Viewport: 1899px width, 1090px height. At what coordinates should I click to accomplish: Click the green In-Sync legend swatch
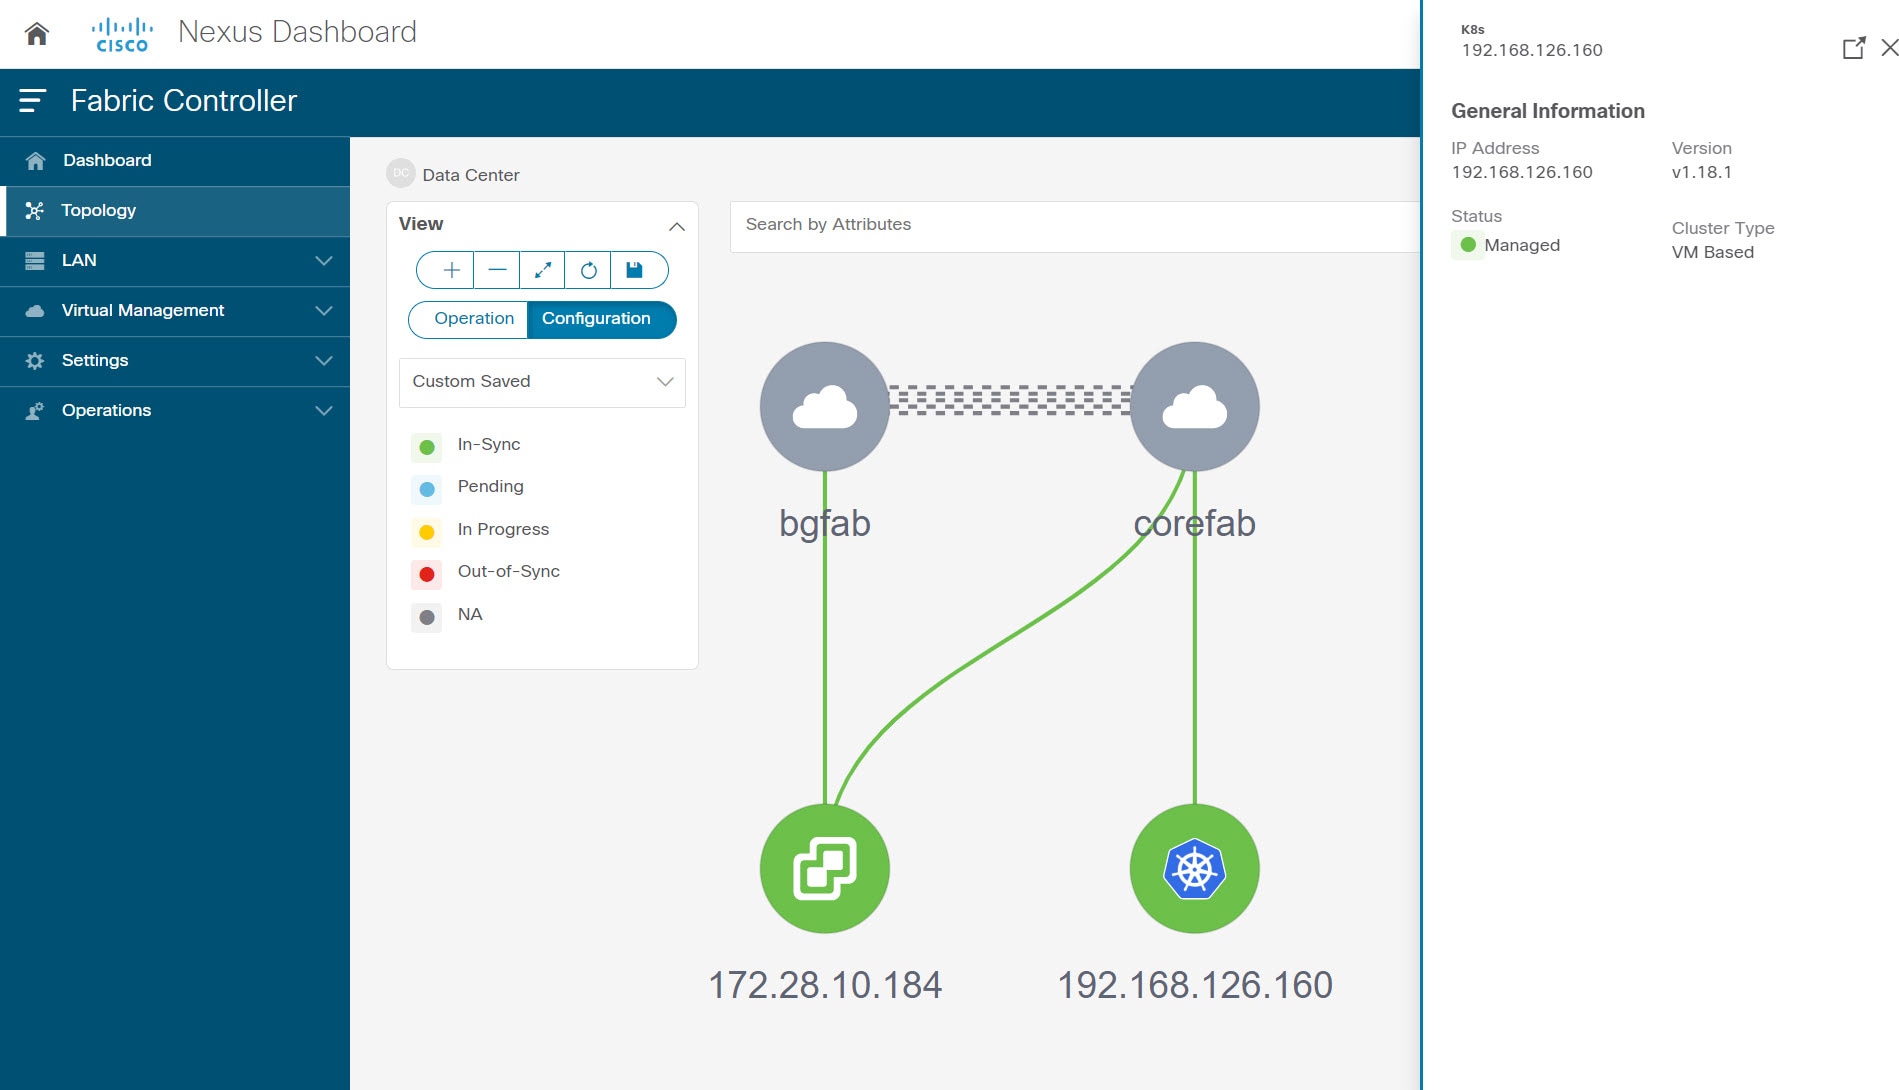[427, 447]
